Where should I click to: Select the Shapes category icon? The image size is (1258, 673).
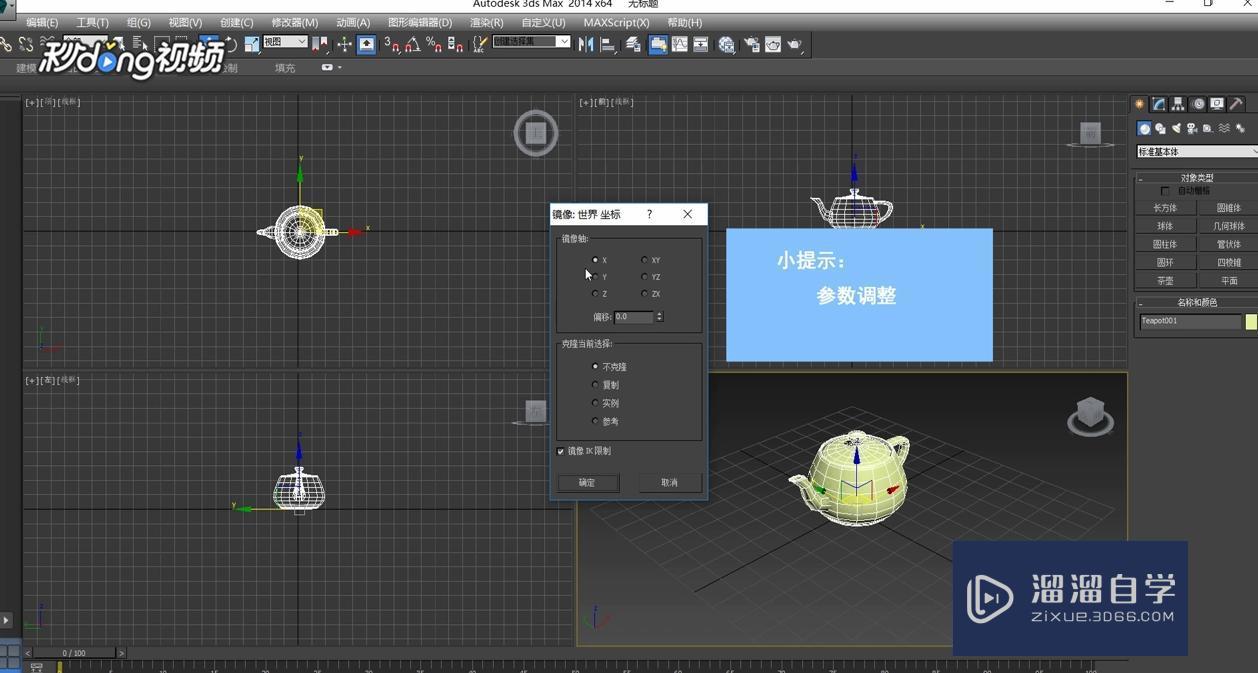(1160, 128)
